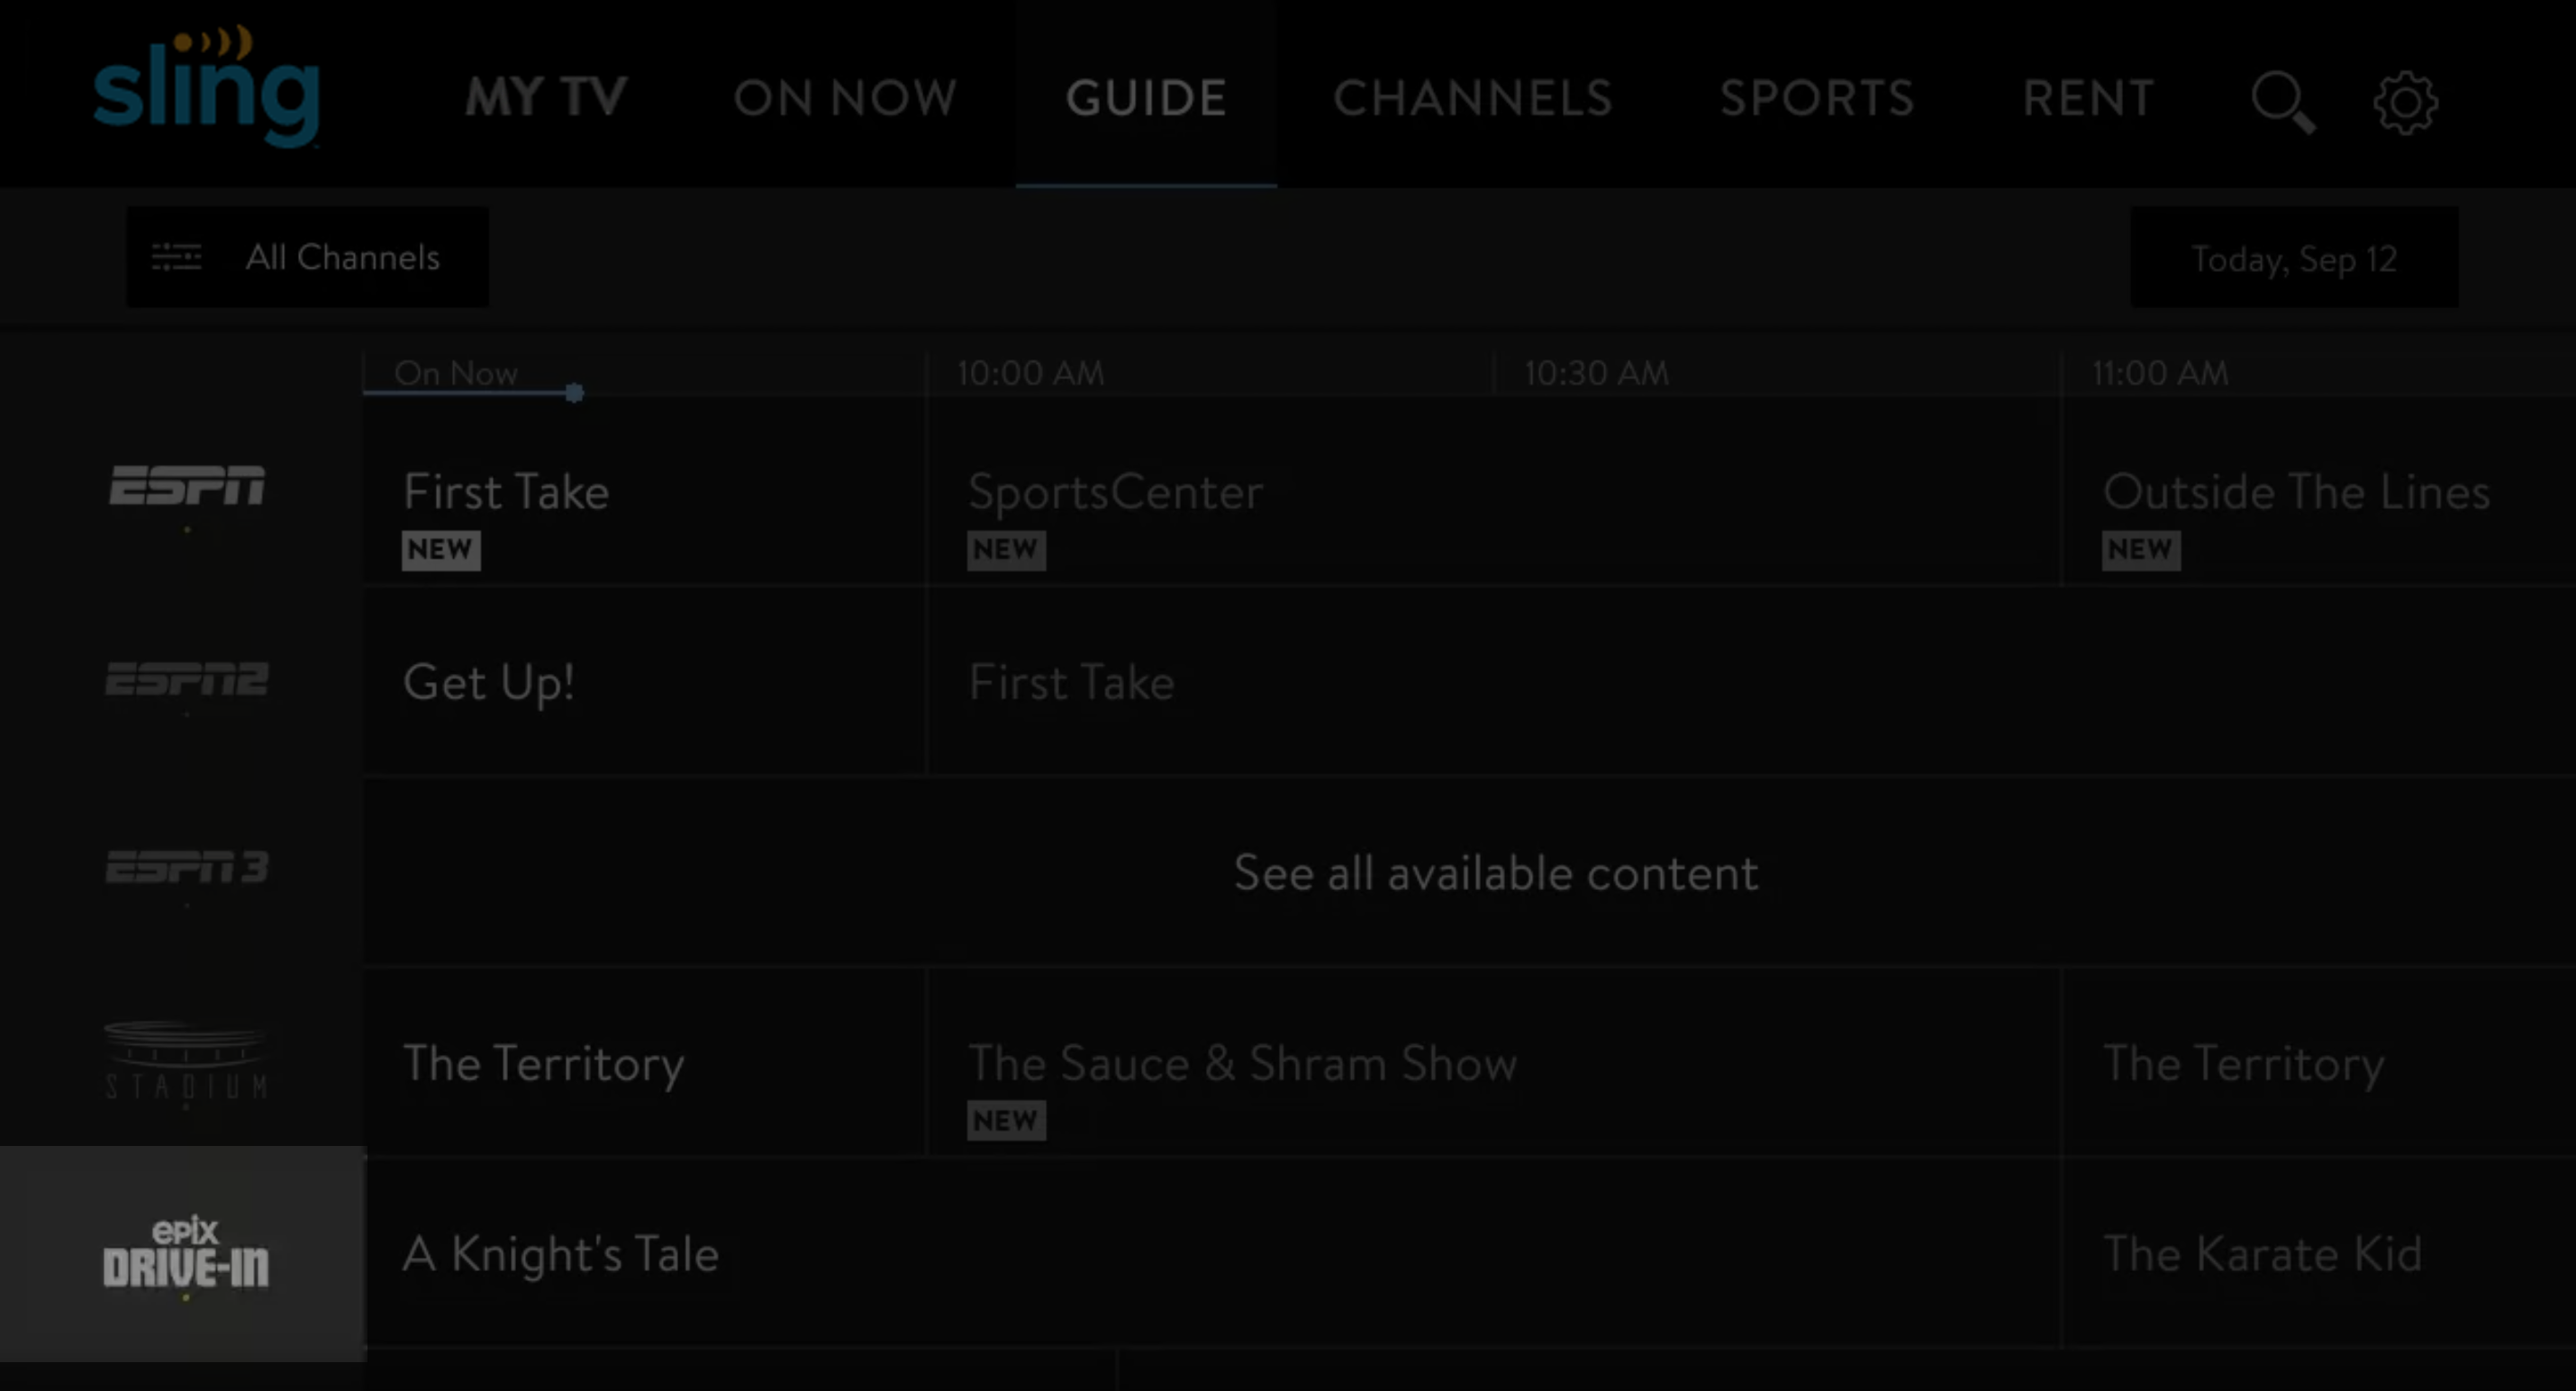Select the Stadium channel logo
This screenshot has height=1391, width=2576.
[186, 1061]
